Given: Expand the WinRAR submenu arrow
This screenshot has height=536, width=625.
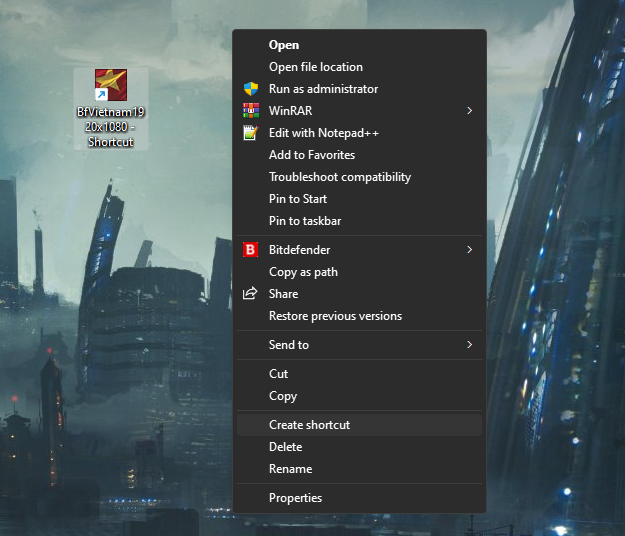Looking at the screenshot, I should (469, 111).
